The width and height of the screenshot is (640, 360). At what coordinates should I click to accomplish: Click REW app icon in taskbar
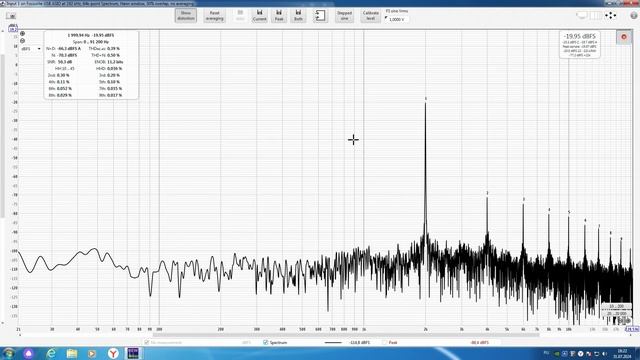tap(133, 353)
